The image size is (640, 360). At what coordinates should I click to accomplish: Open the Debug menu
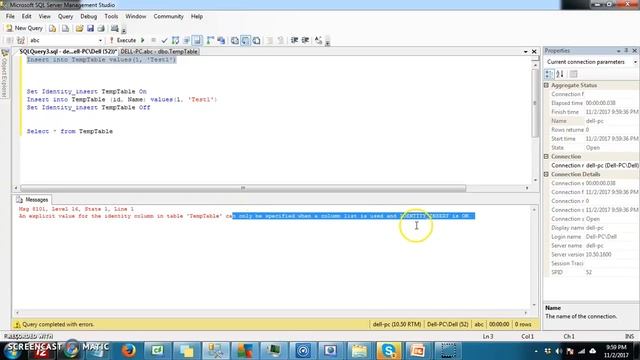click(89, 16)
